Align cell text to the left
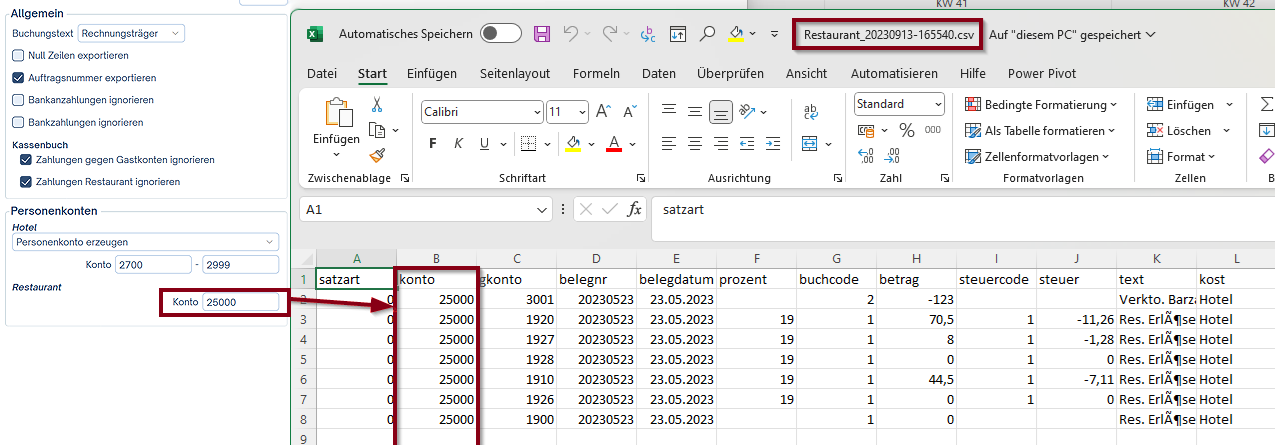 click(x=669, y=143)
